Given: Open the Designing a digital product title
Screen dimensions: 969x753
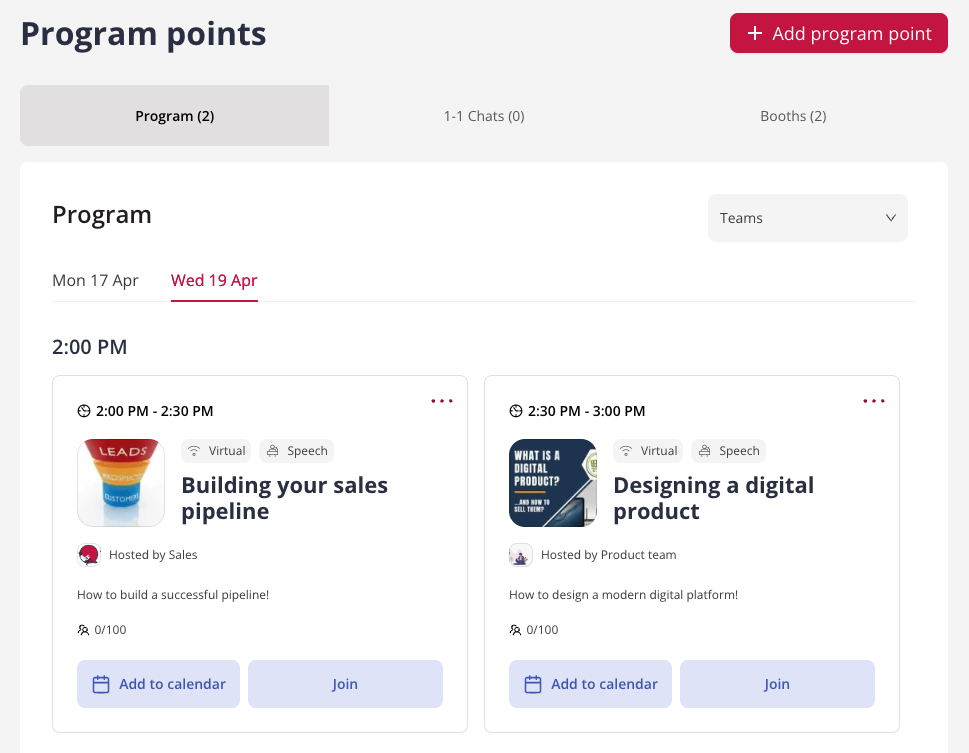Looking at the screenshot, I should coord(714,498).
